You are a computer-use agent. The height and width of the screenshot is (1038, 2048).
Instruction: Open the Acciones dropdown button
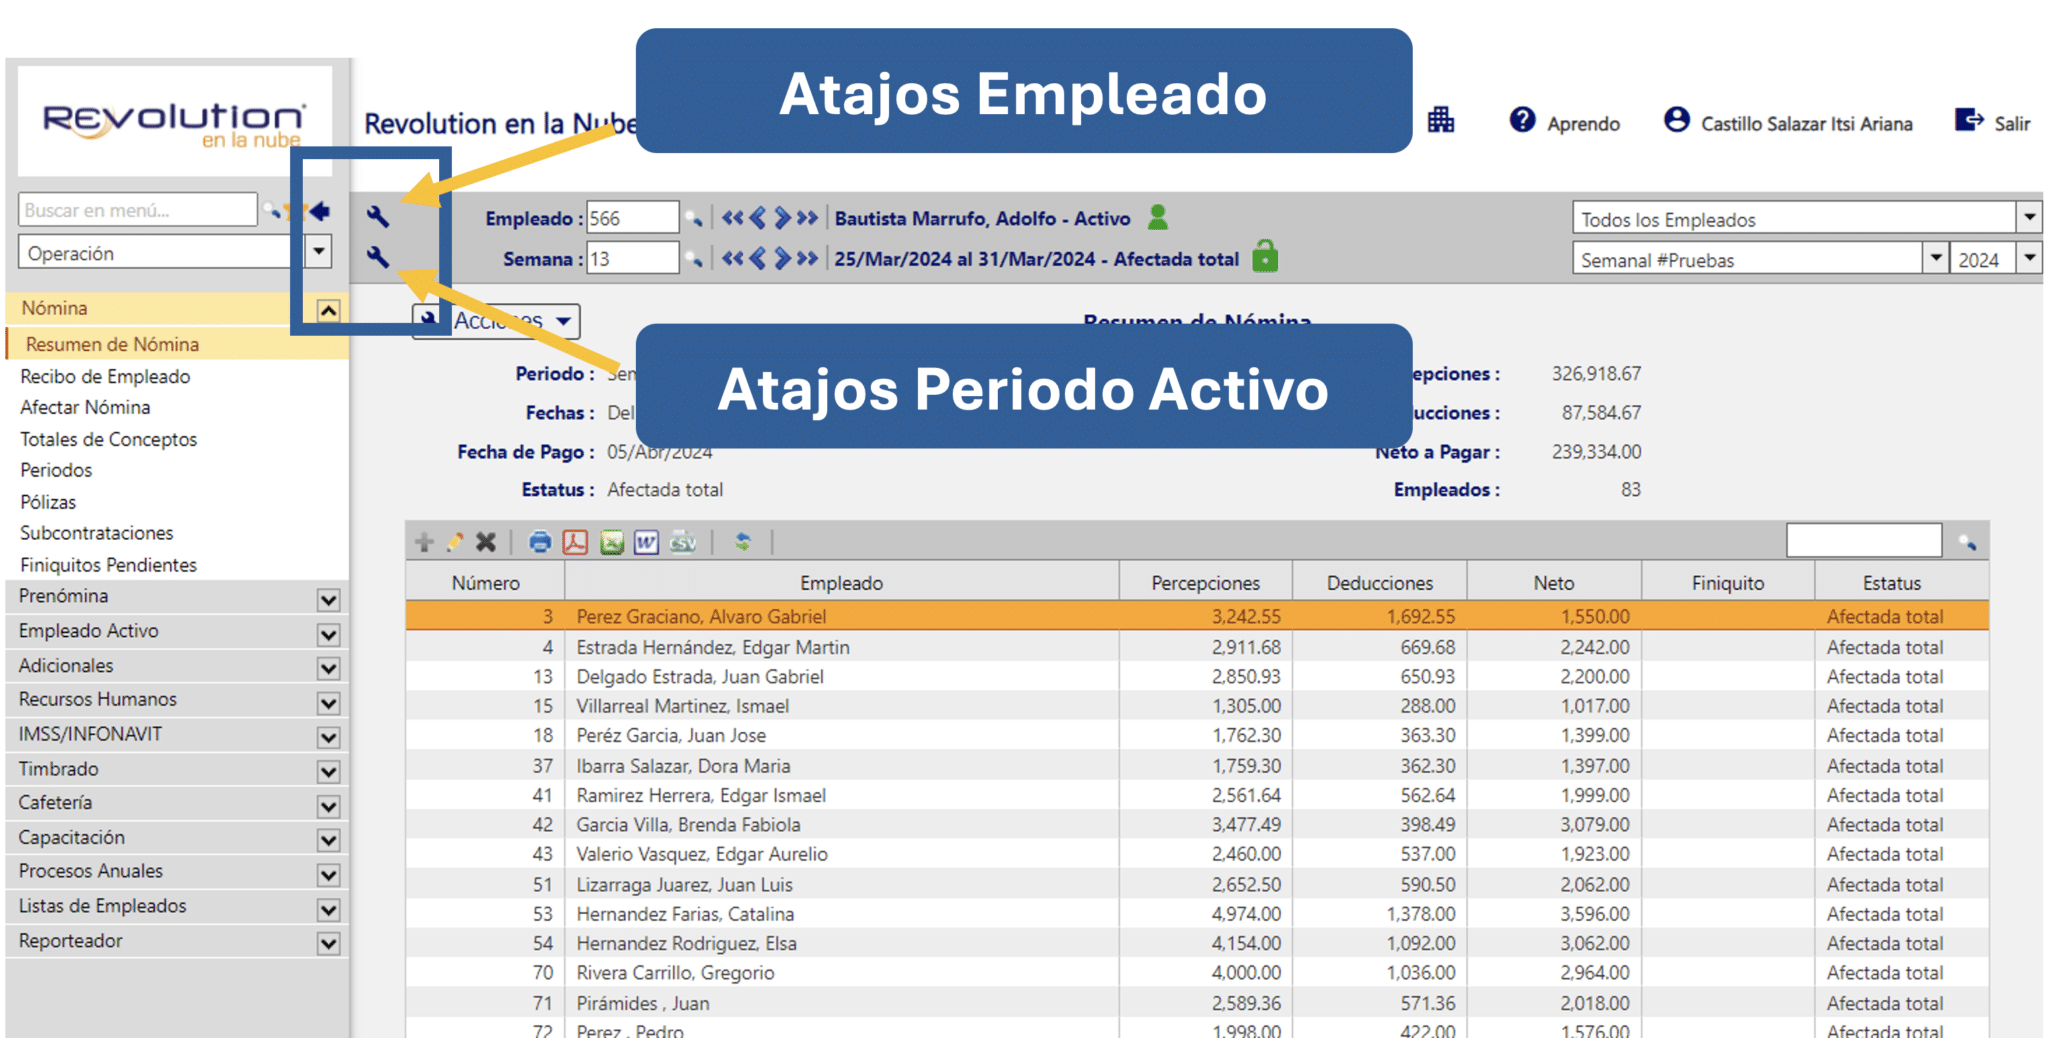point(497,321)
